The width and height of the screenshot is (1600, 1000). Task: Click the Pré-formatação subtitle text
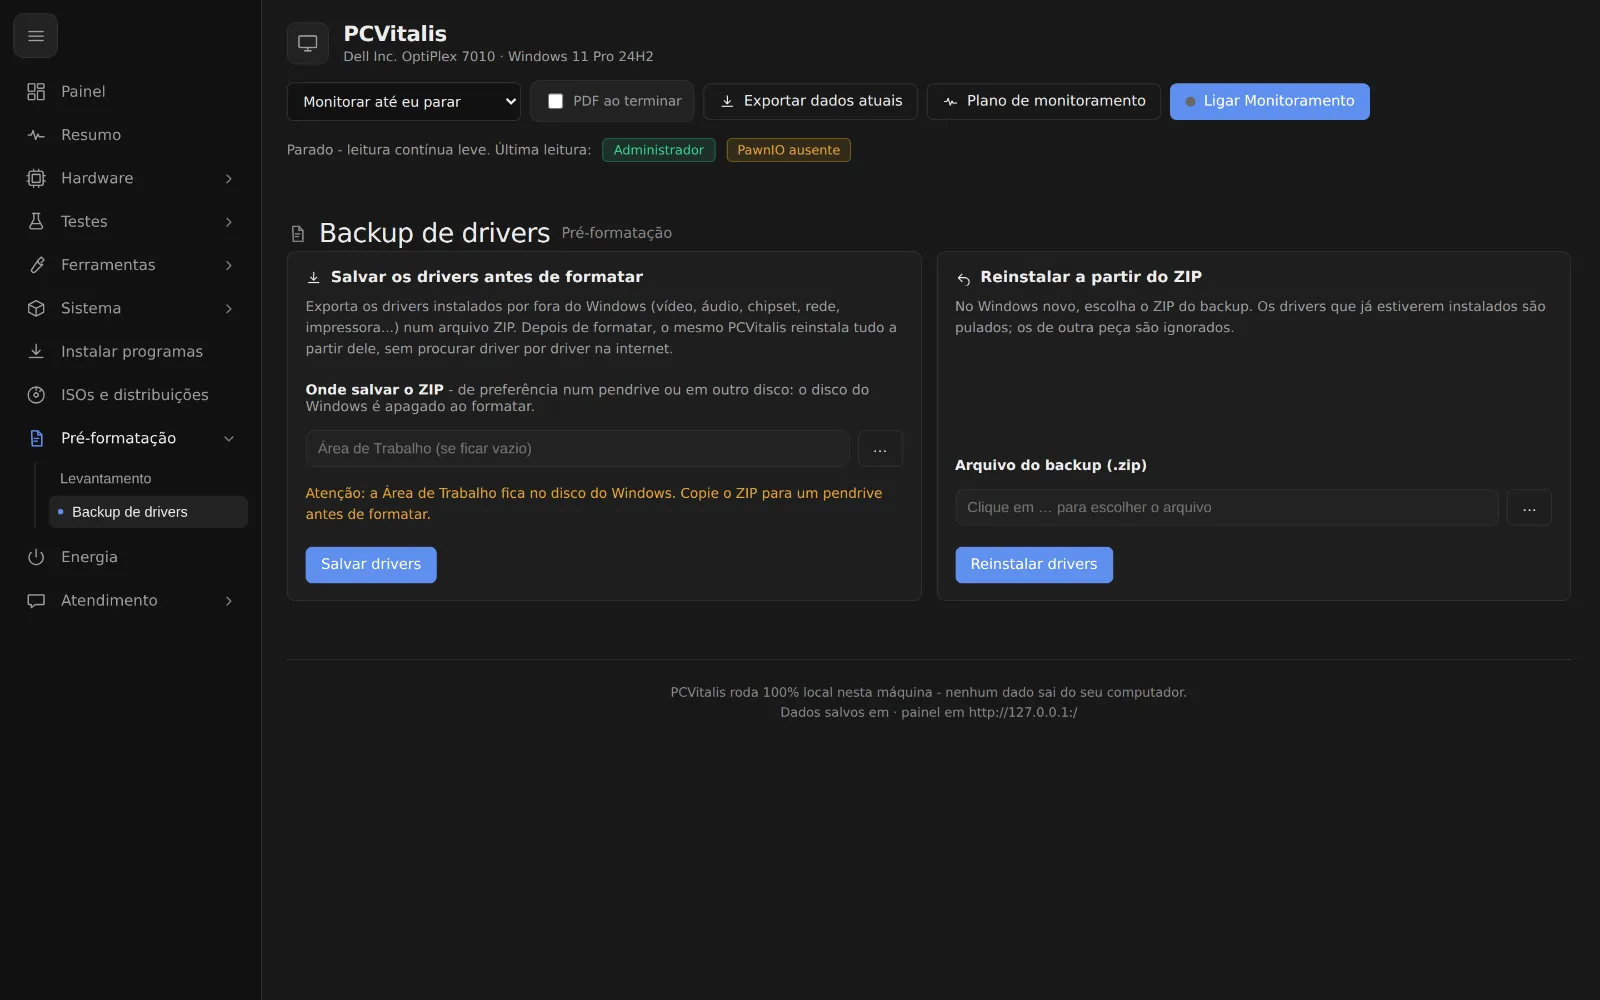tap(617, 233)
